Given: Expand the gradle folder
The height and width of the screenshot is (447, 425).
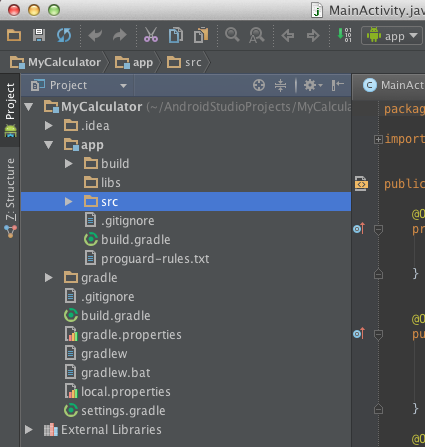Looking at the screenshot, I should click(x=49, y=278).
